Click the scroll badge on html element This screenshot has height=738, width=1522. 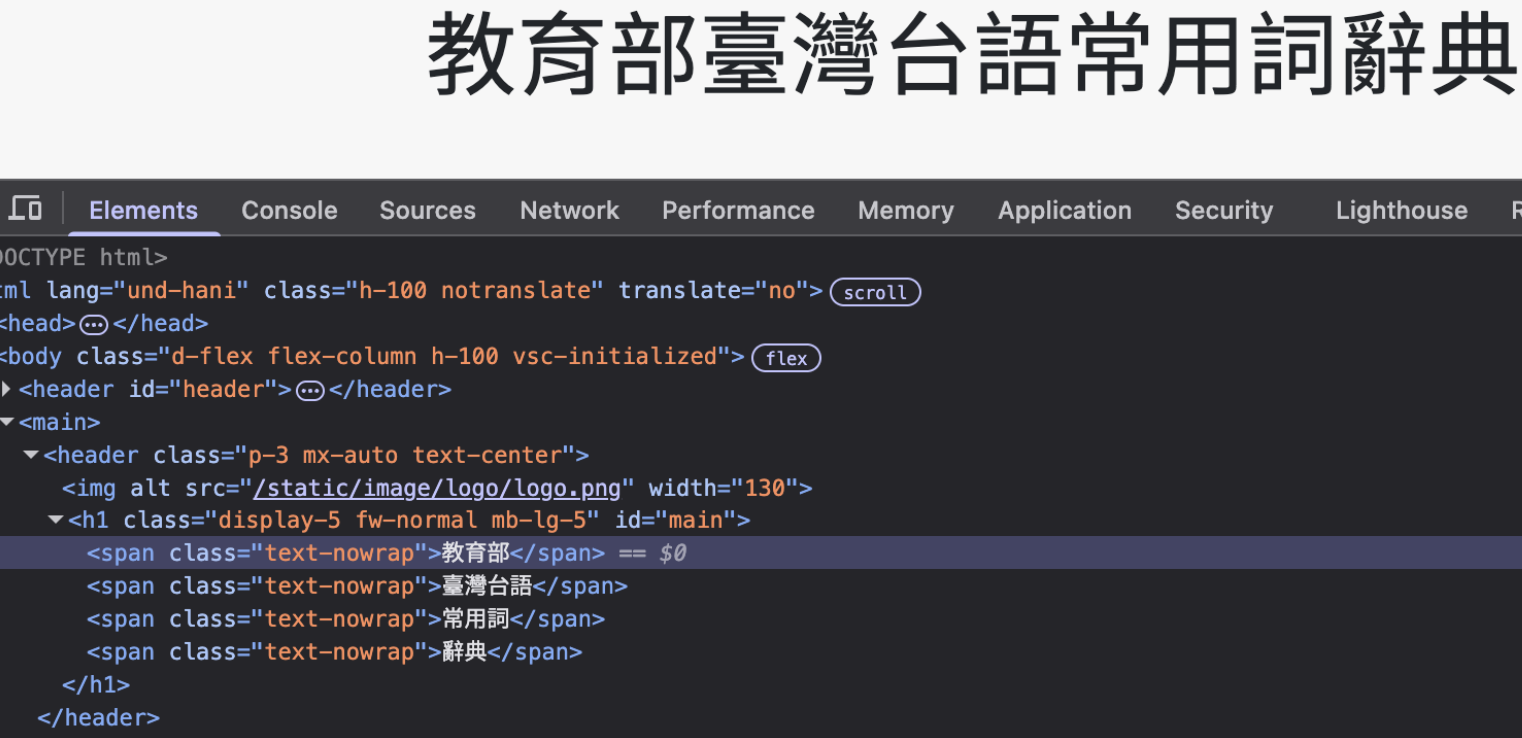click(x=875, y=292)
